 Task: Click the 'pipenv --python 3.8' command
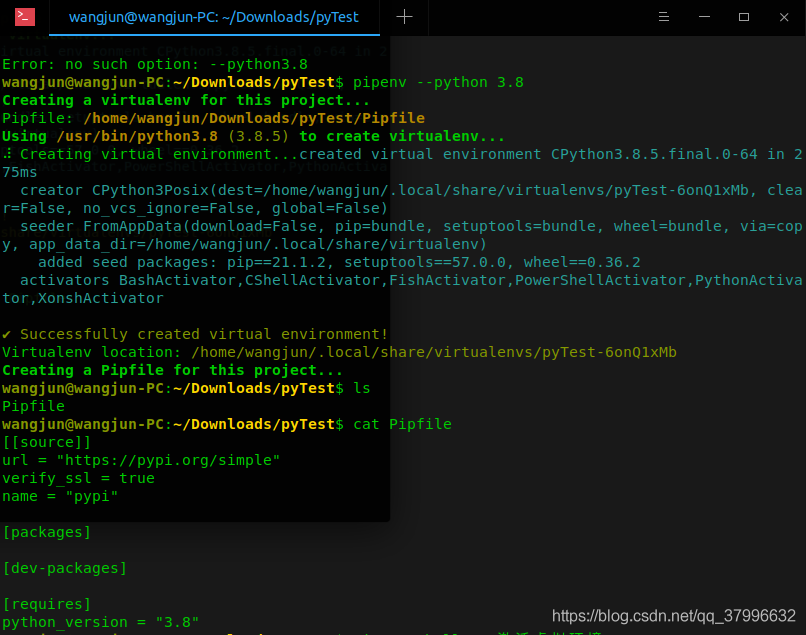[438, 82]
